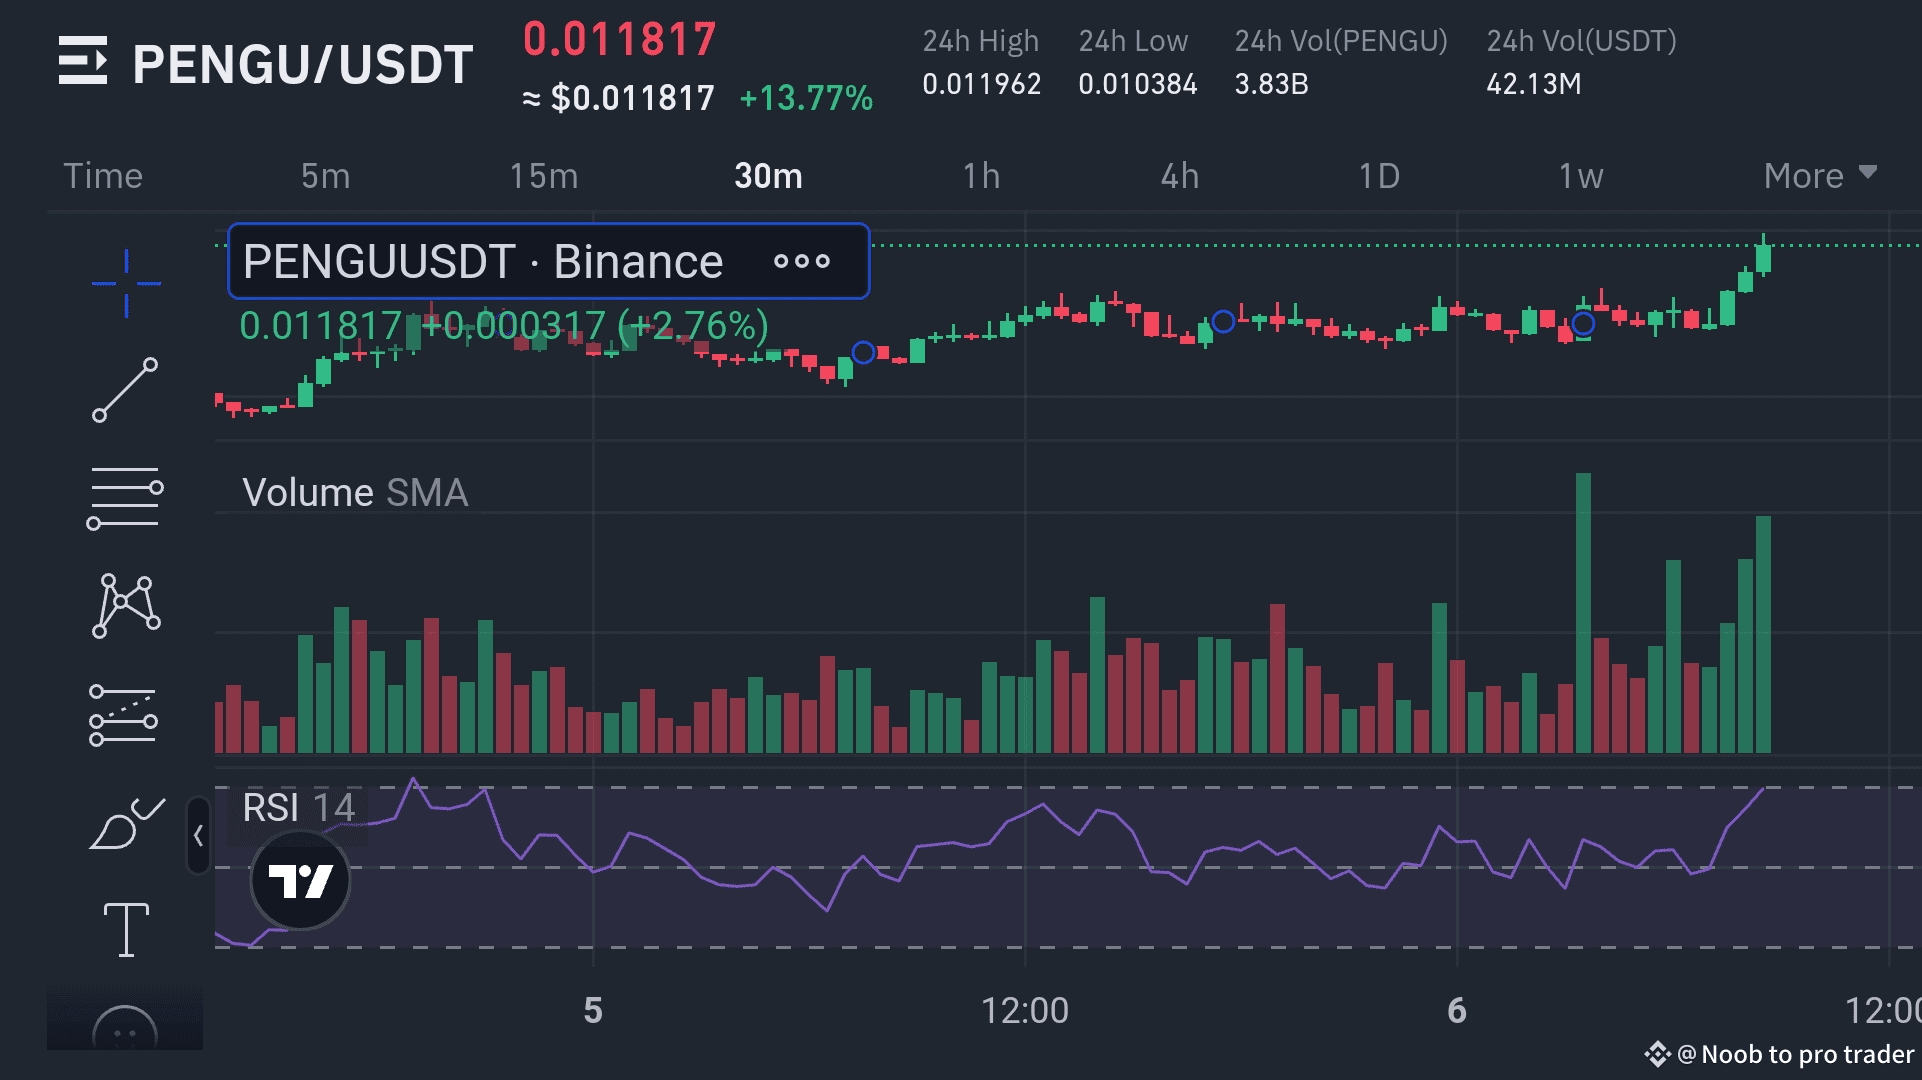Expand the More intervals dropdown
Image resolution: width=1922 pixels, height=1080 pixels.
[x=1819, y=176]
